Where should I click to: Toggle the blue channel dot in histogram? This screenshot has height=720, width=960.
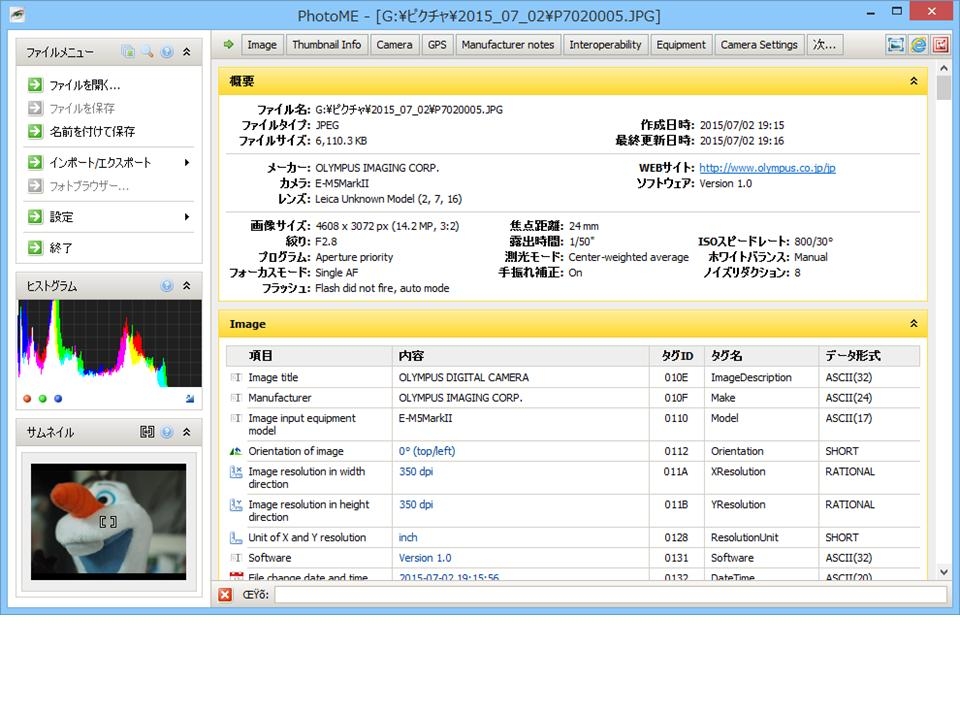pos(58,399)
